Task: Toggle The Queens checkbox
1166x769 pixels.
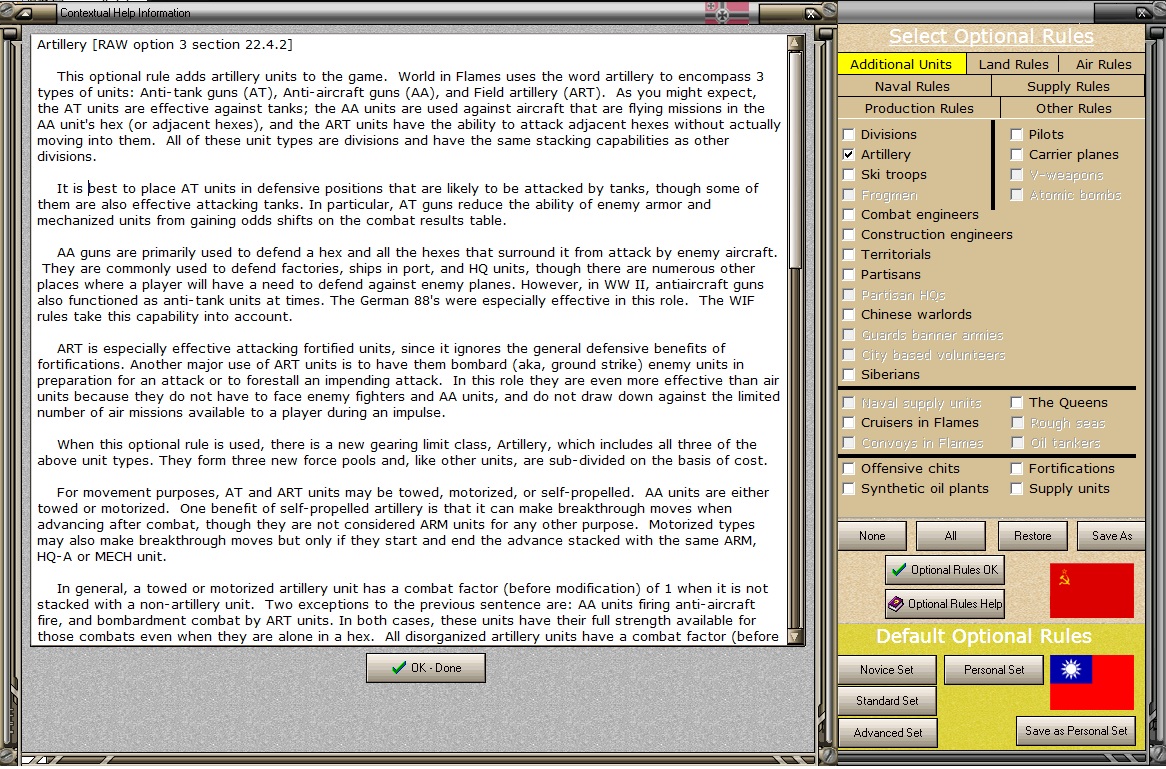Action: tap(1017, 403)
